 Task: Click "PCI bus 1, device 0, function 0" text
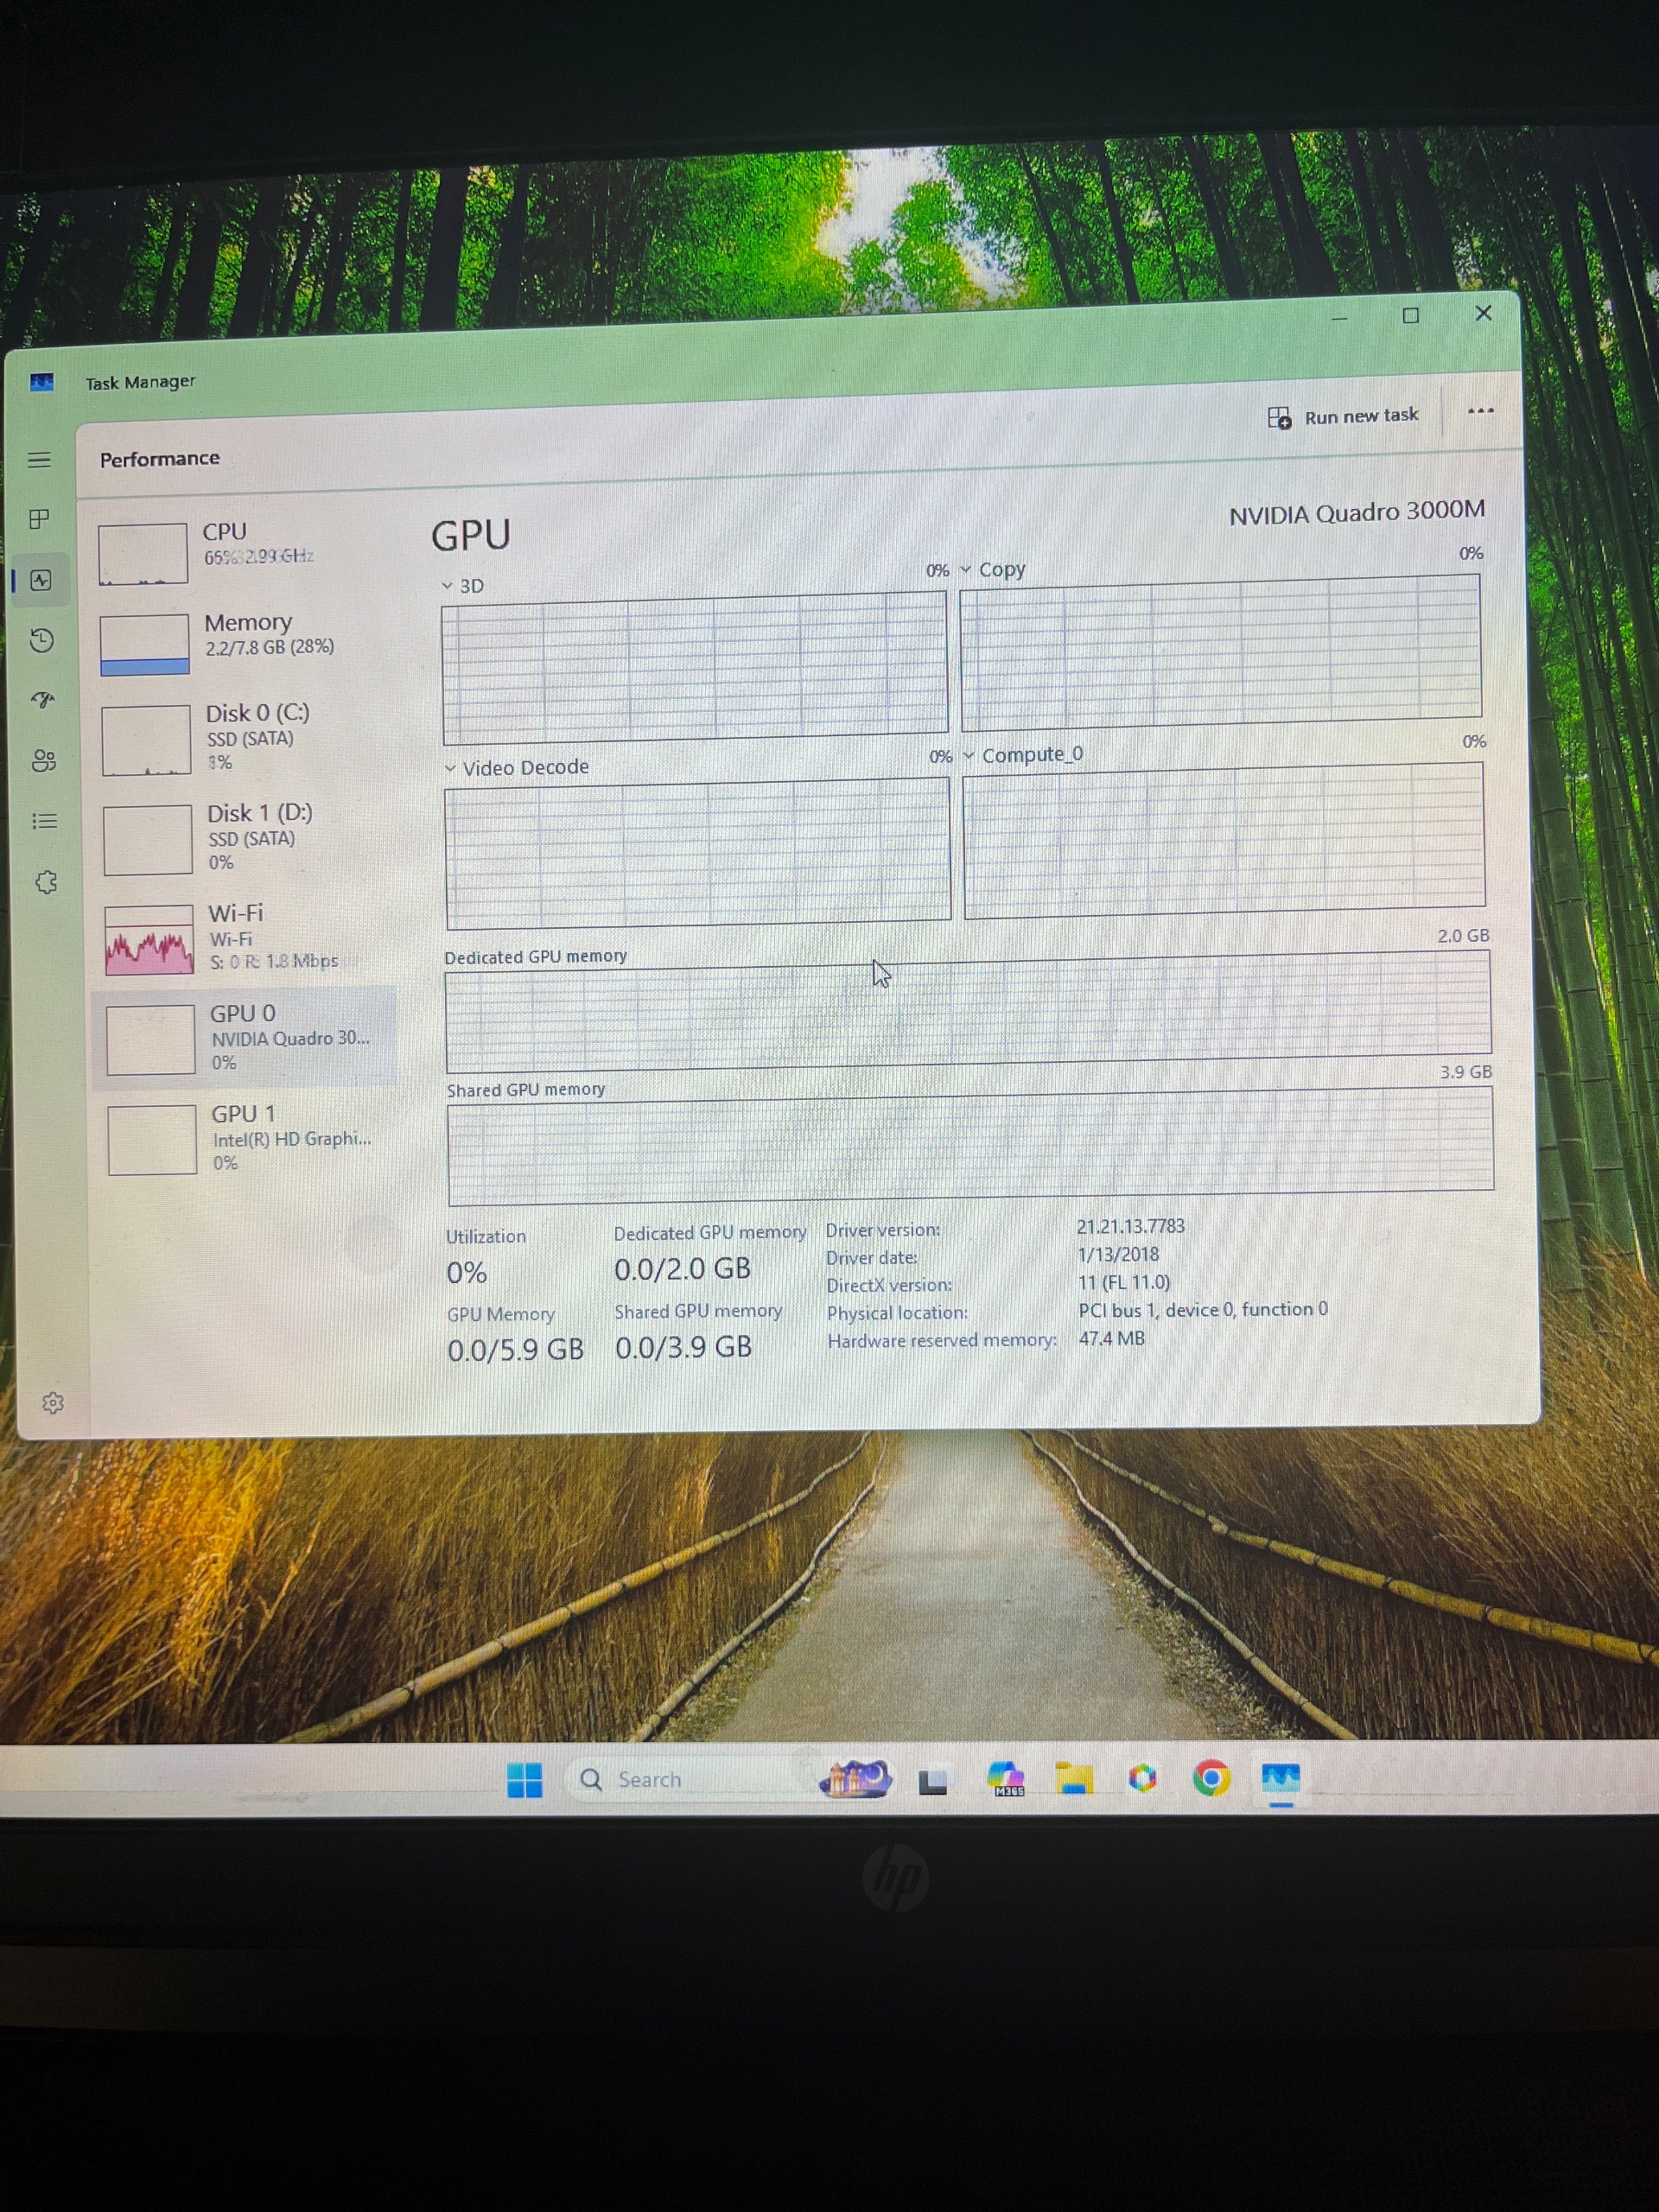(x=1203, y=1309)
